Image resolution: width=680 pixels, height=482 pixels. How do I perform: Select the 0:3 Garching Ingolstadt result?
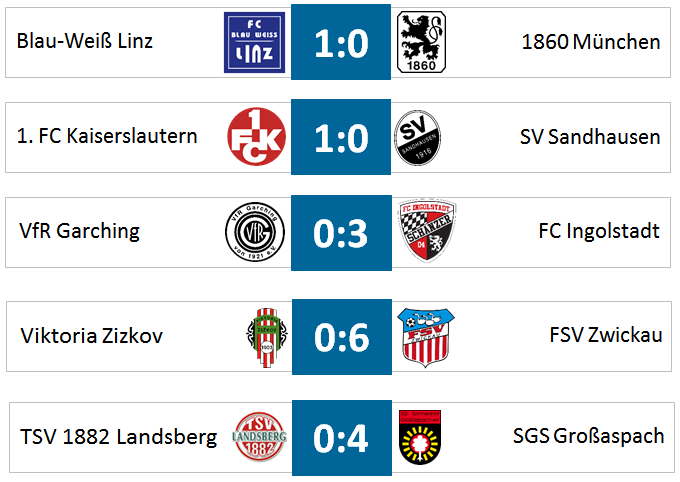(341, 233)
